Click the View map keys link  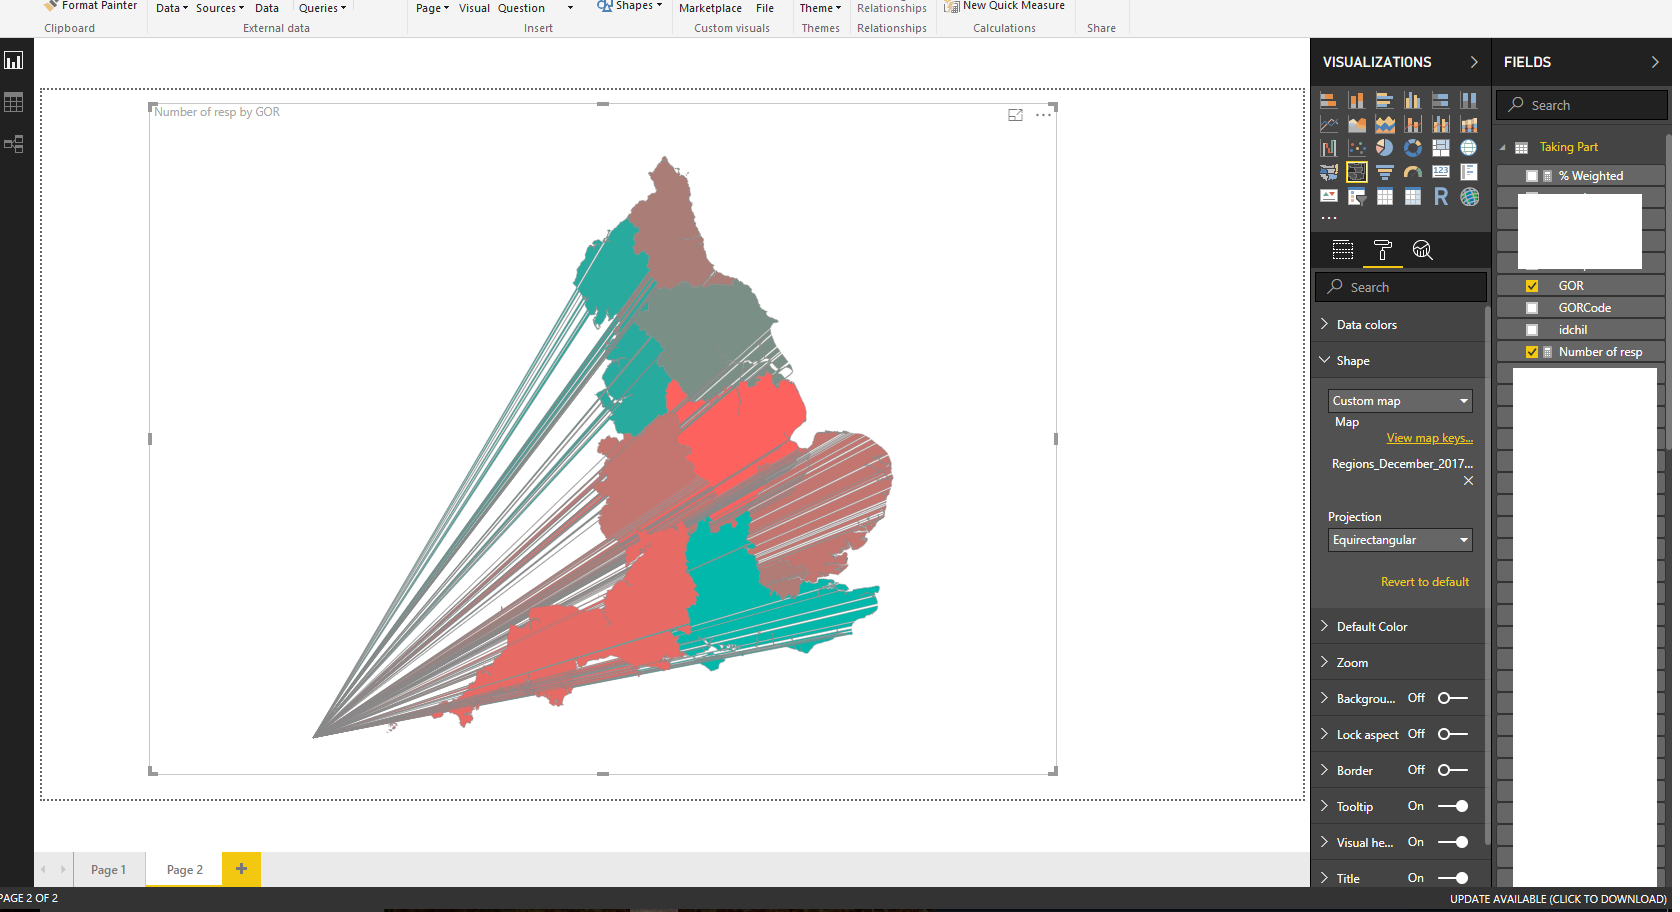pyautogui.click(x=1429, y=438)
